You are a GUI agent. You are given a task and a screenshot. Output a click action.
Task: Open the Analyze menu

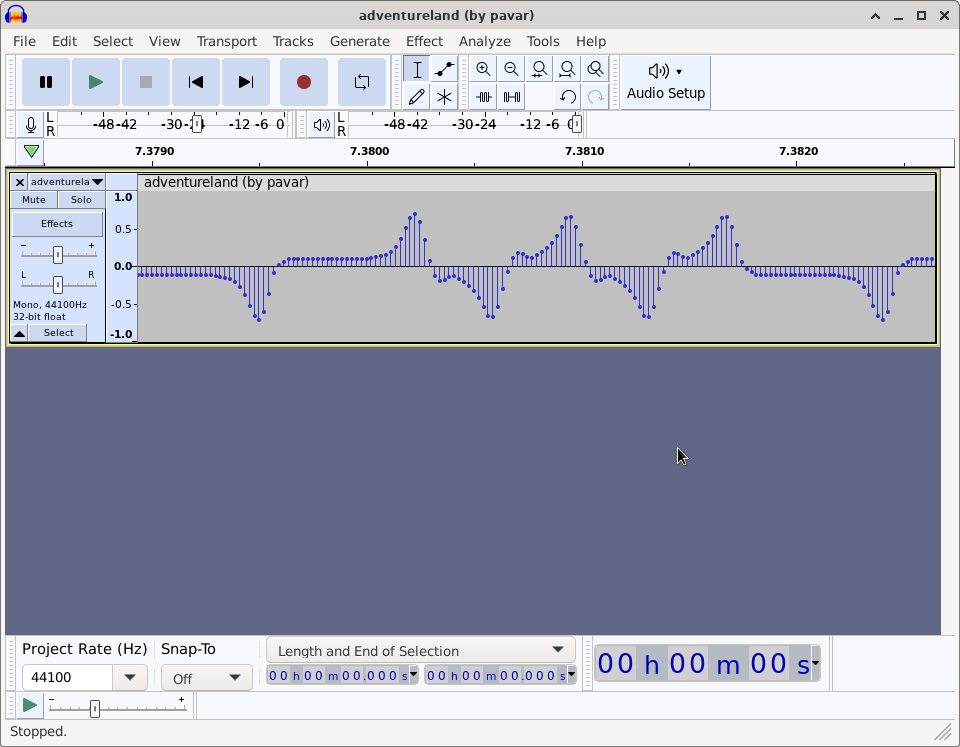(x=484, y=41)
